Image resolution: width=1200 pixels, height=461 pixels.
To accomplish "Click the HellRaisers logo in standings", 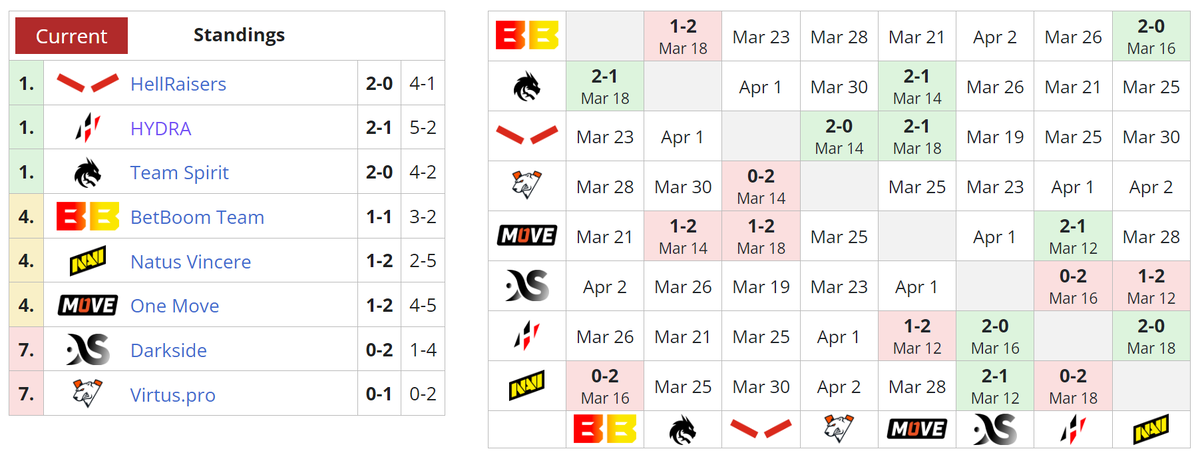I will (87, 83).
